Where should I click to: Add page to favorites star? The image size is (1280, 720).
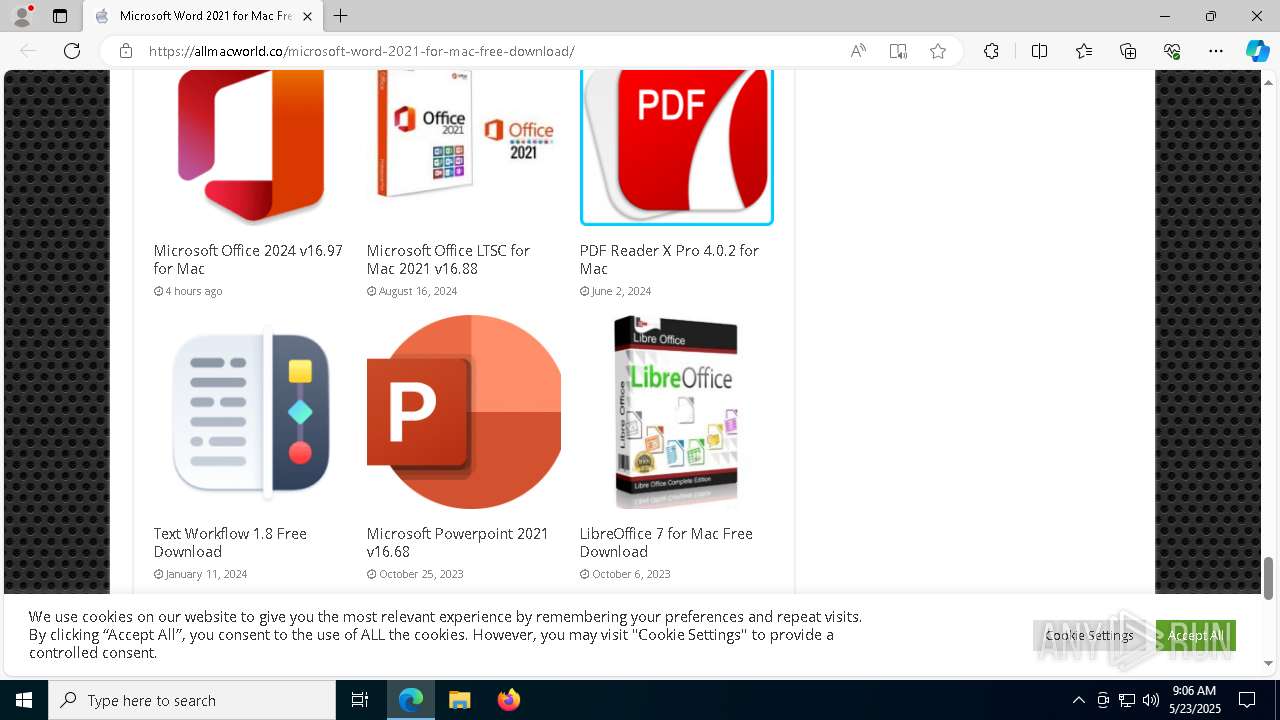point(938,51)
